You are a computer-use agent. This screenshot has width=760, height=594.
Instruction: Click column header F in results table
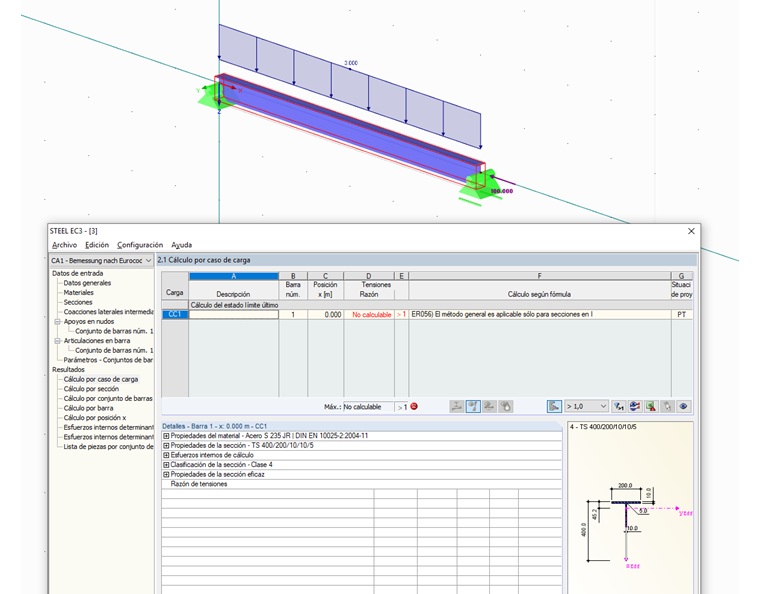540,276
